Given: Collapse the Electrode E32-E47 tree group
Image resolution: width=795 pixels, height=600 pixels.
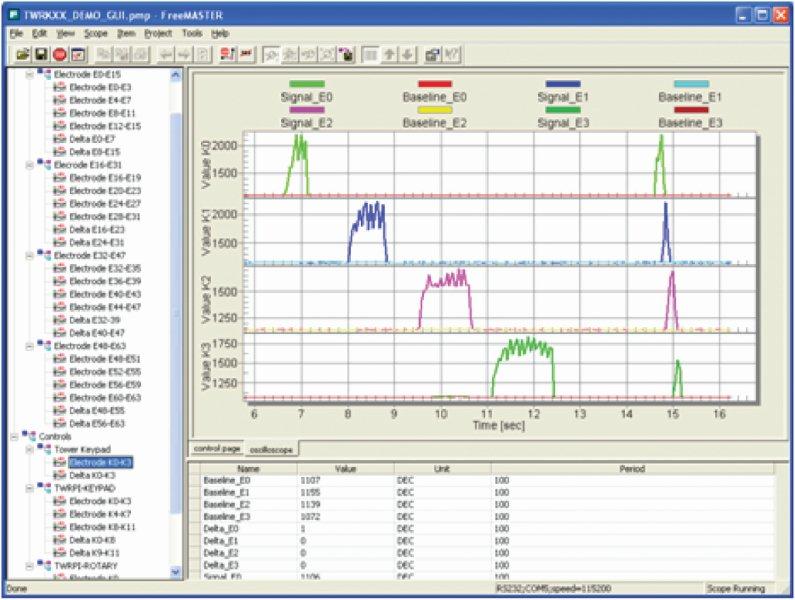Looking at the screenshot, I should click(28, 254).
